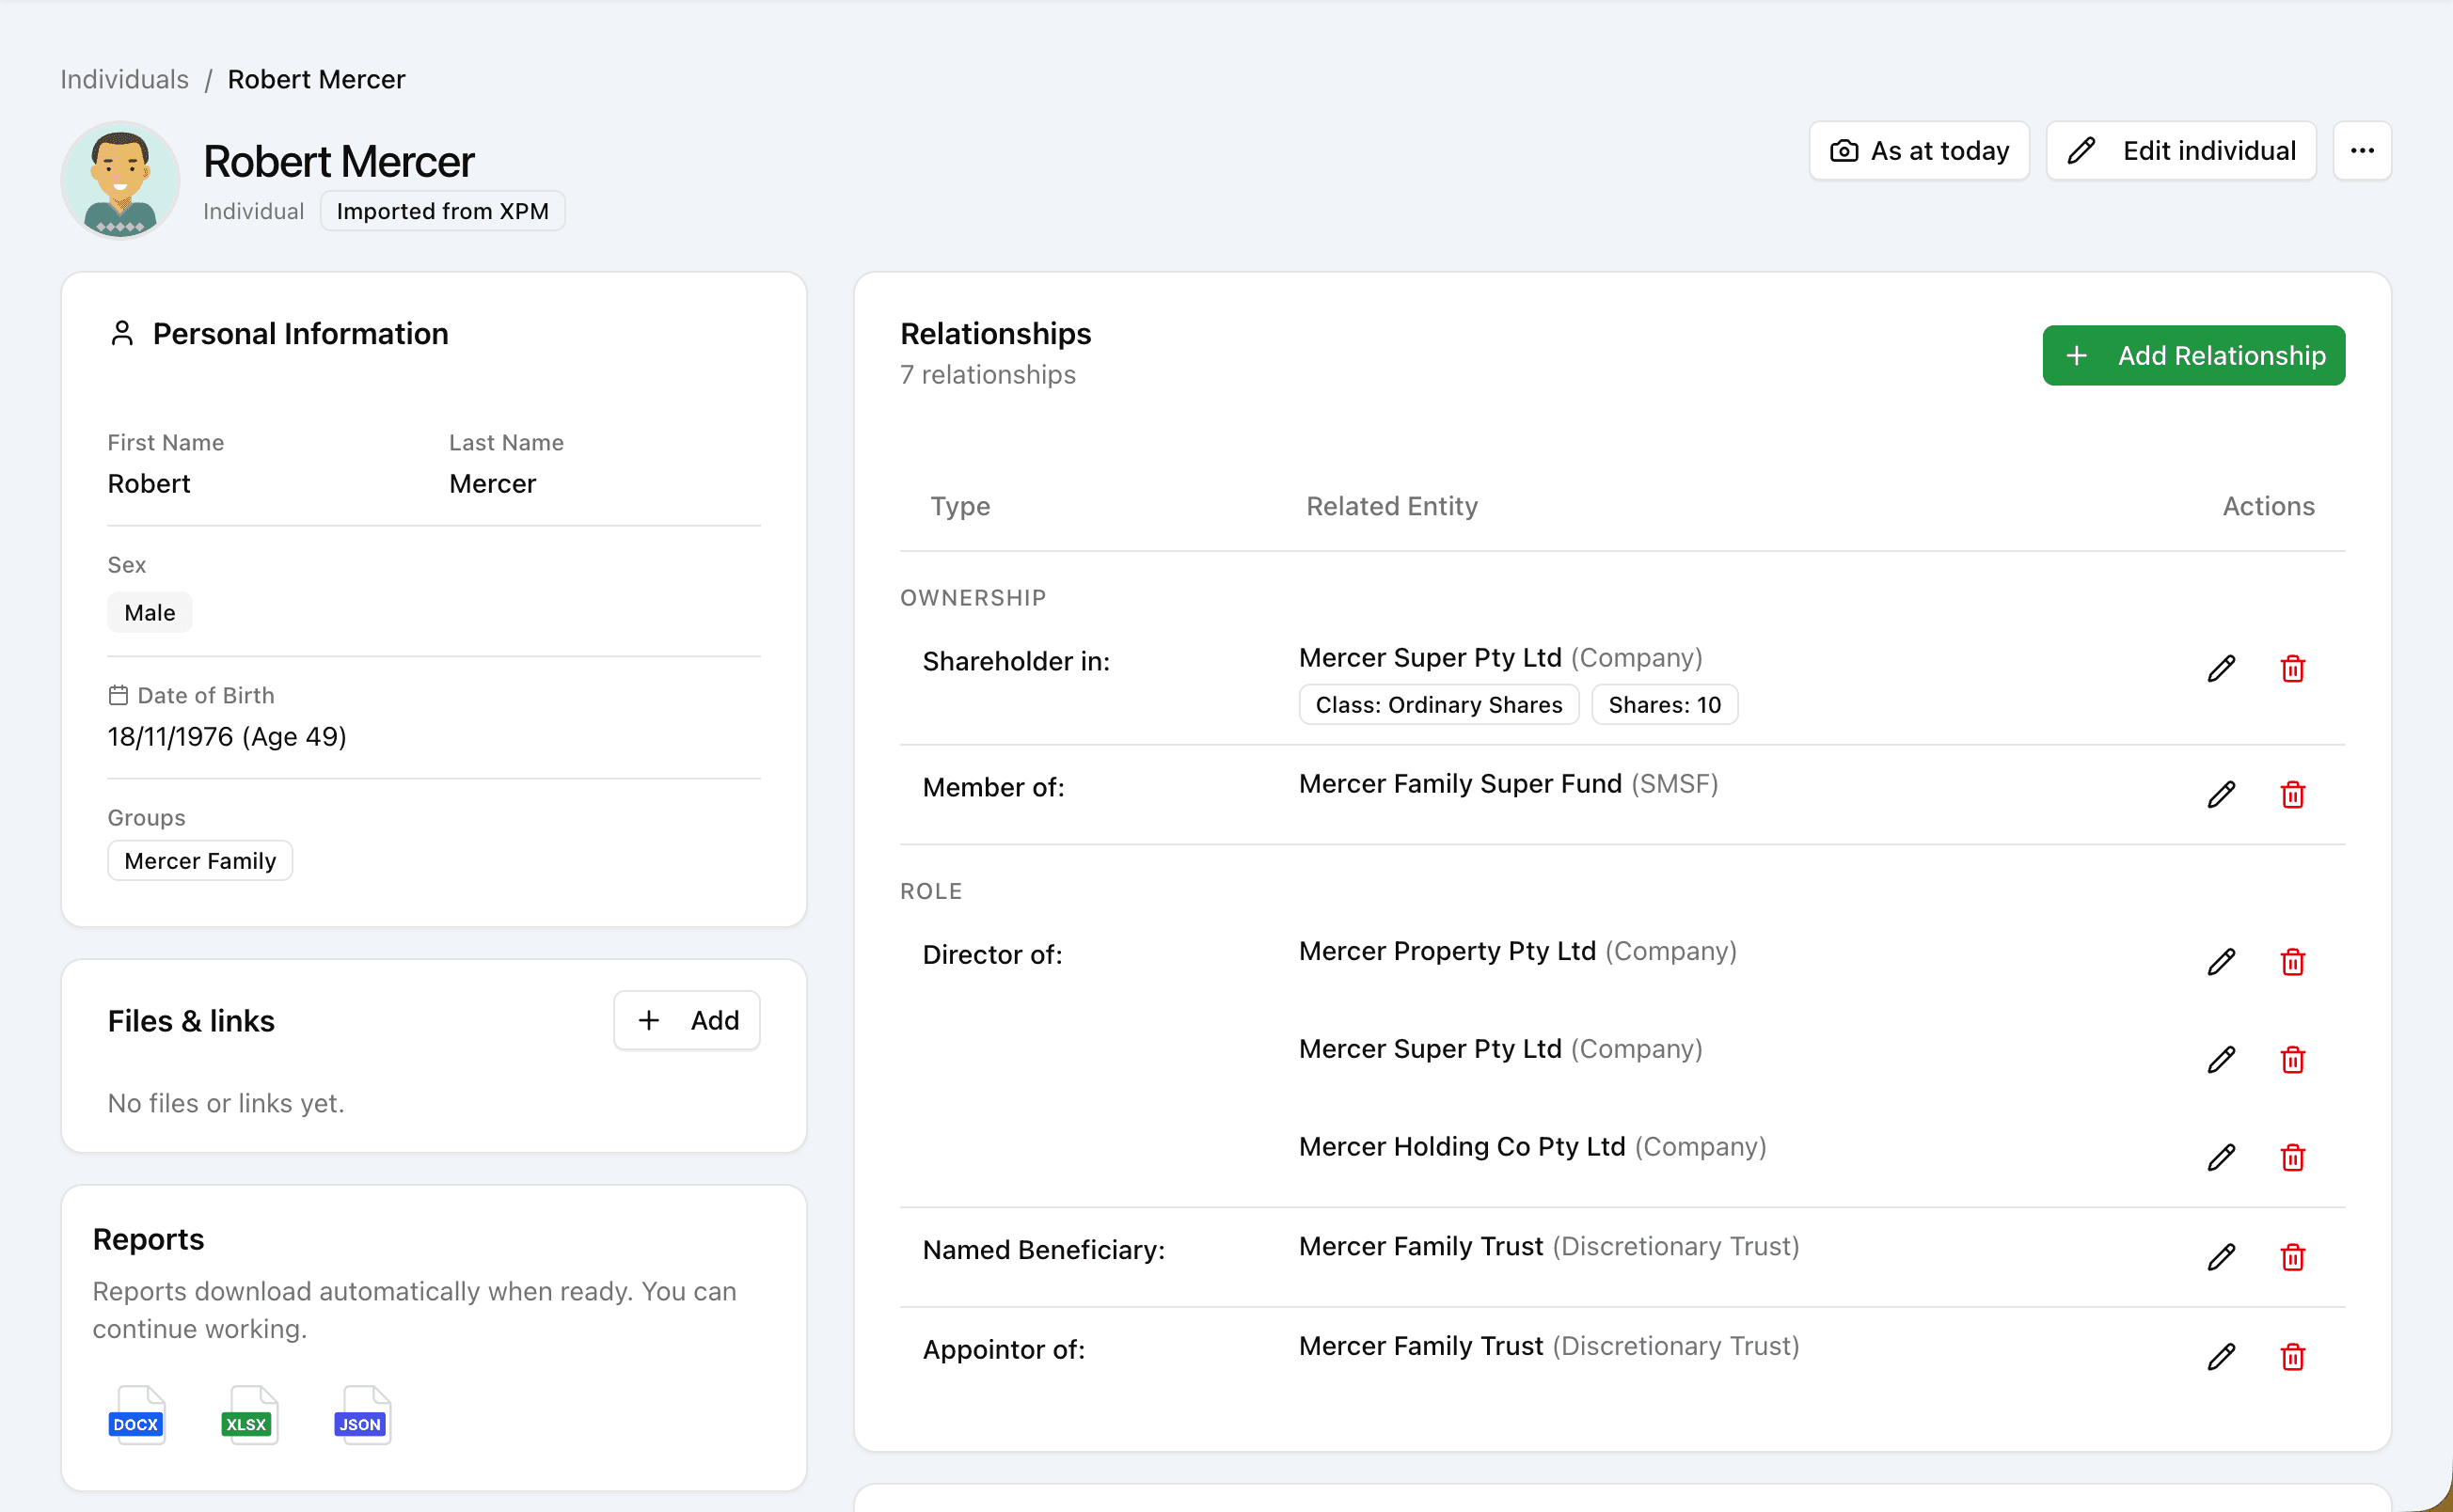Delete Director of Mercer Super Pty Ltd
Viewport: 2453px width, 1512px height.
click(2292, 1059)
